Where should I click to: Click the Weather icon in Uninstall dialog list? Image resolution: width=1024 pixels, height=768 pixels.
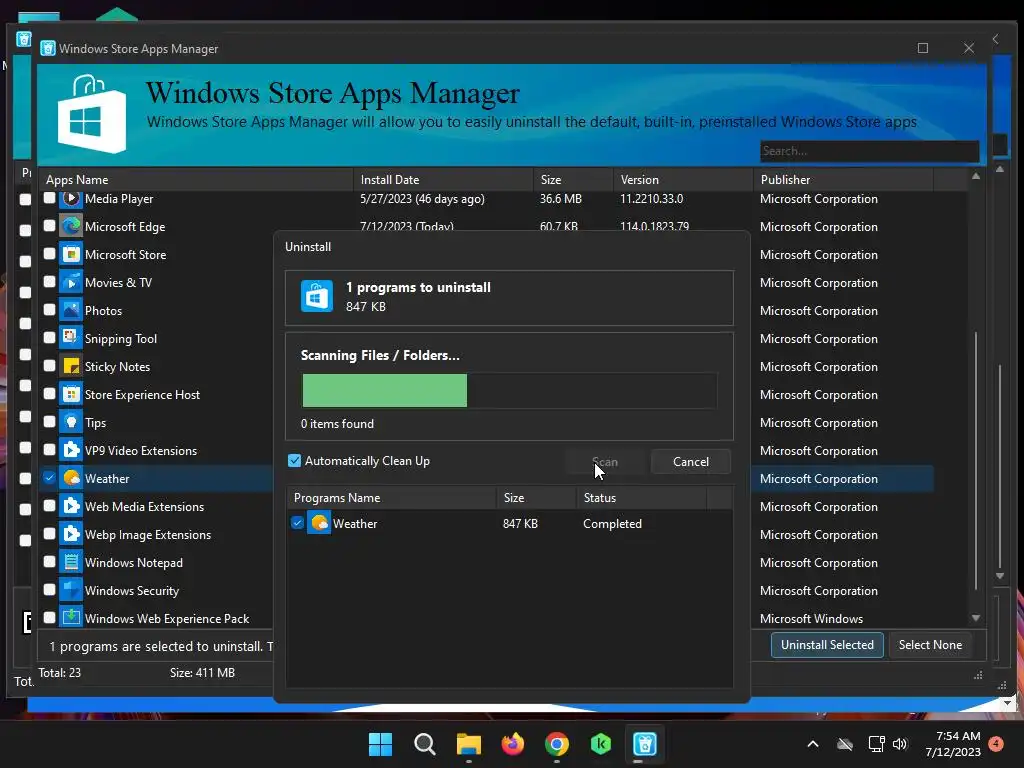tap(319, 523)
